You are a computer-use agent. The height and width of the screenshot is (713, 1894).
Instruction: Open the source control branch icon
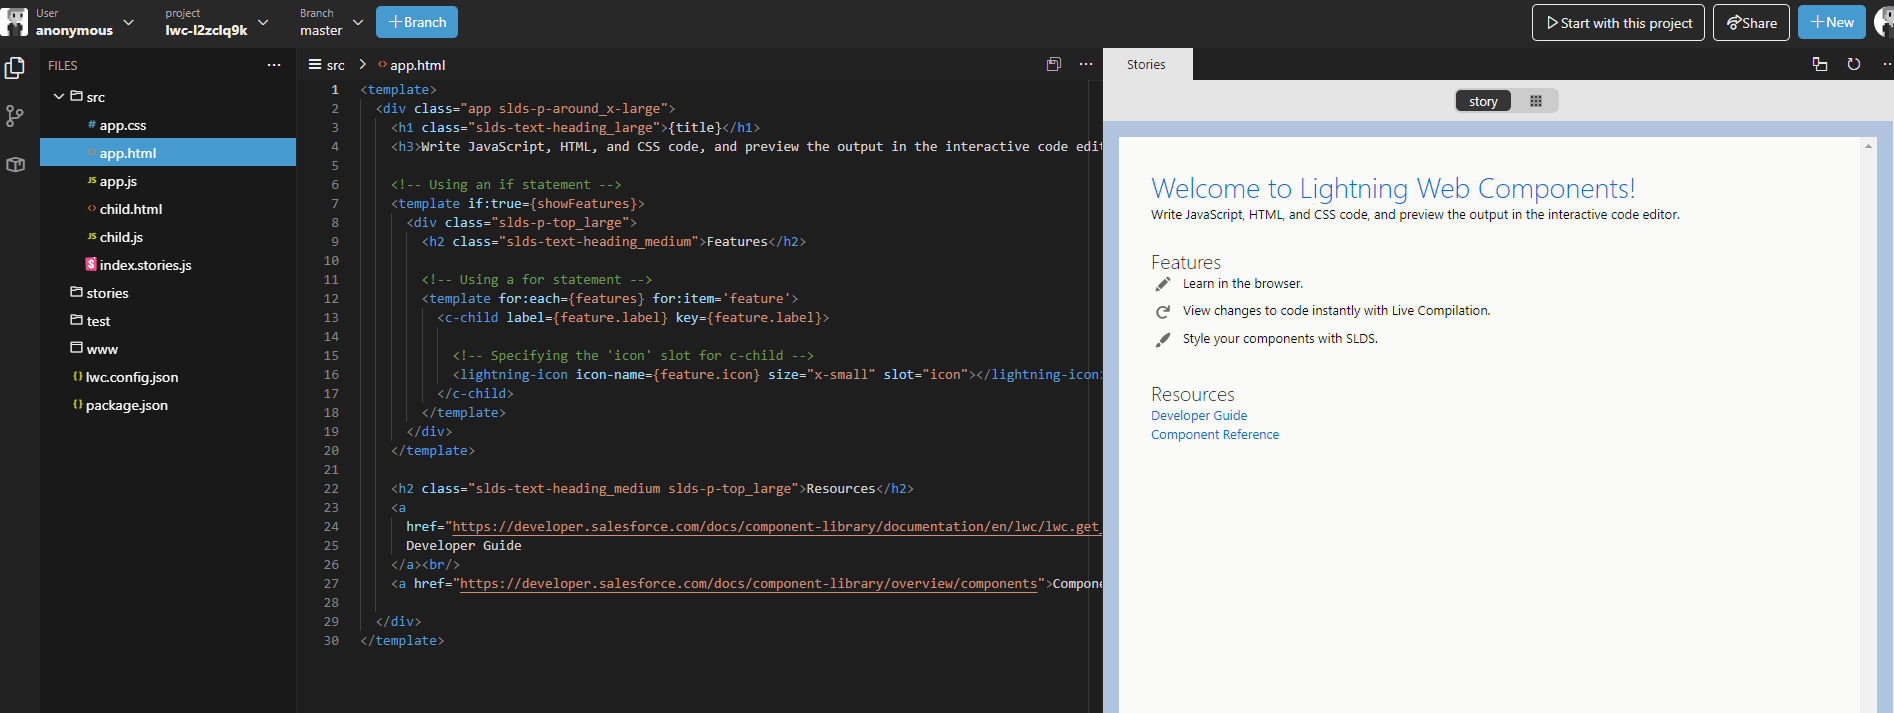point(15,116)
